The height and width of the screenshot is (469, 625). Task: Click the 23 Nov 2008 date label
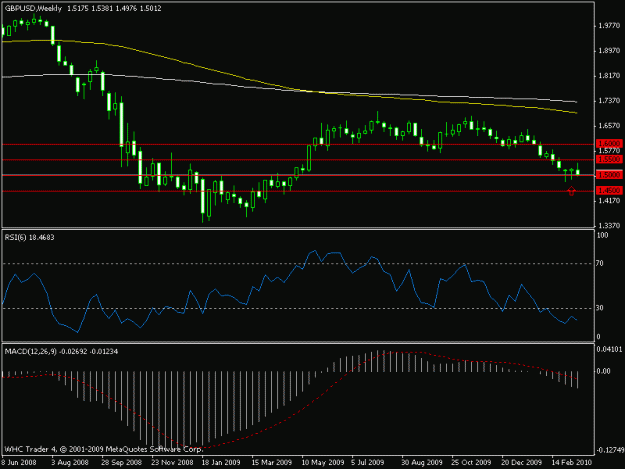172,463
